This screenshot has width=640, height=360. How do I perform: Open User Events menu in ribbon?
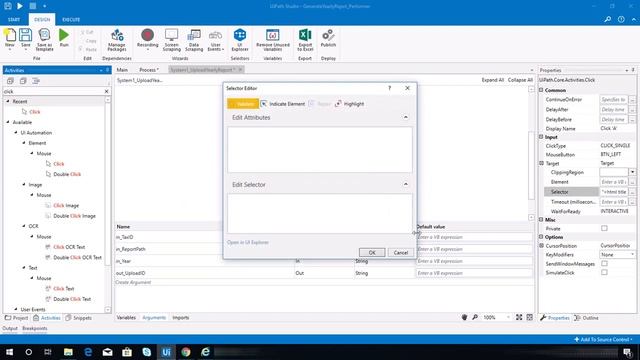coord(216,40)
